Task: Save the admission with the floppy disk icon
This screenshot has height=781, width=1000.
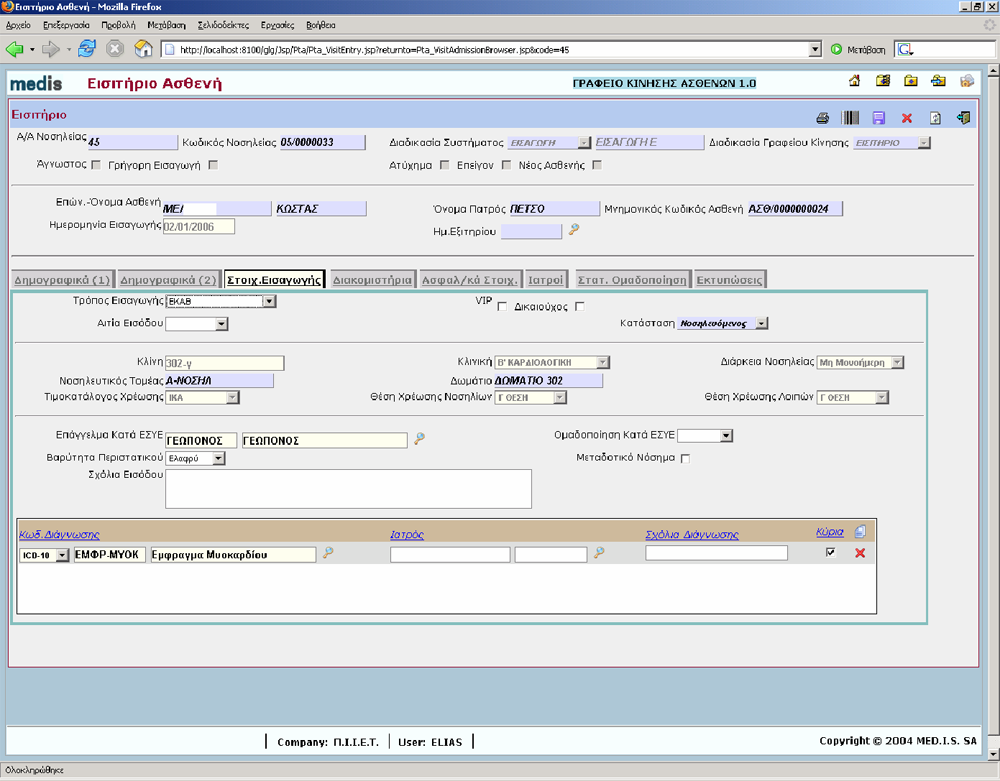Action: [x=878, y=118]
